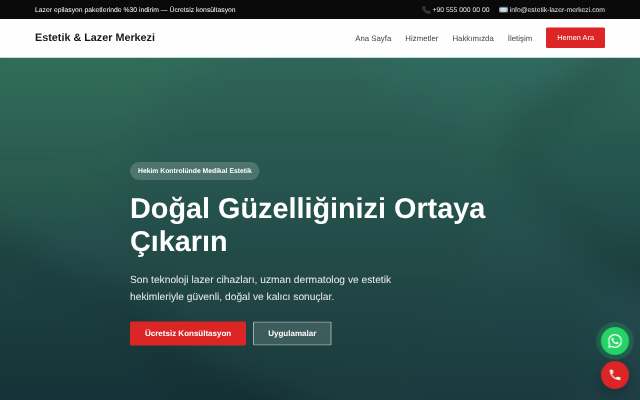Click the envelope email icon in top bar
Viewport: 640px width, 400px height.
[503, 10]
